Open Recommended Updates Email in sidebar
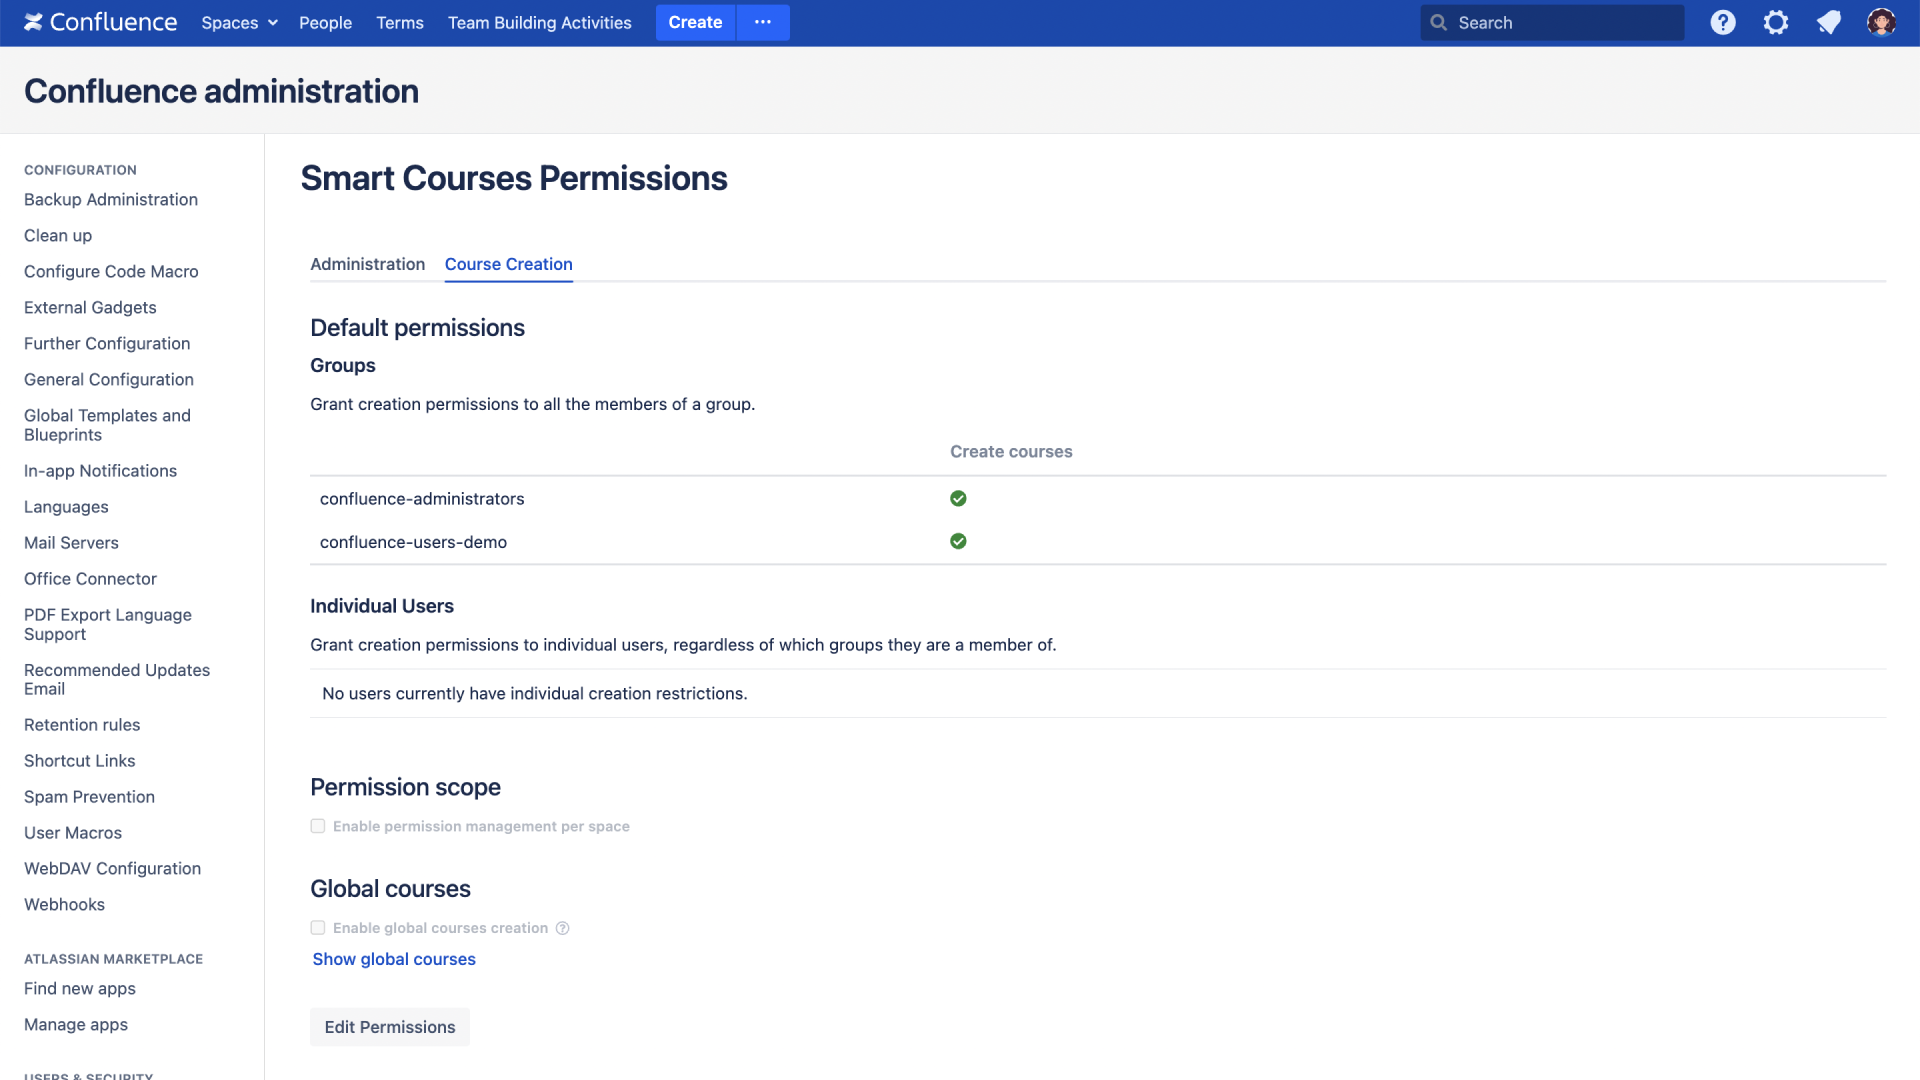The height and width of the screenshot is (1080, 1920). pyautogui.click(x=117, y=679)
